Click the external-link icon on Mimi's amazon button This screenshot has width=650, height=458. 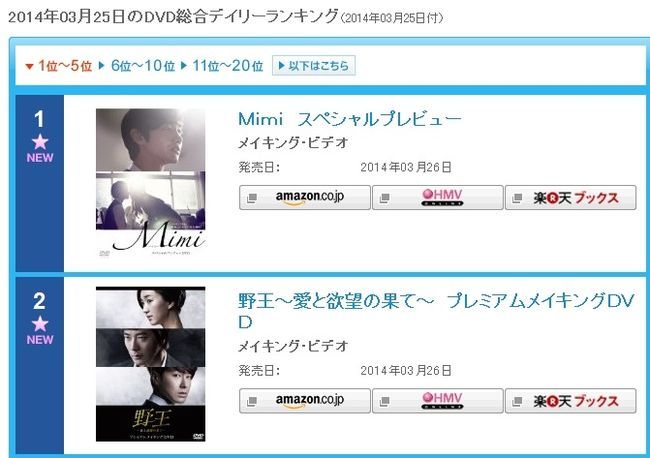coord(252,198)
